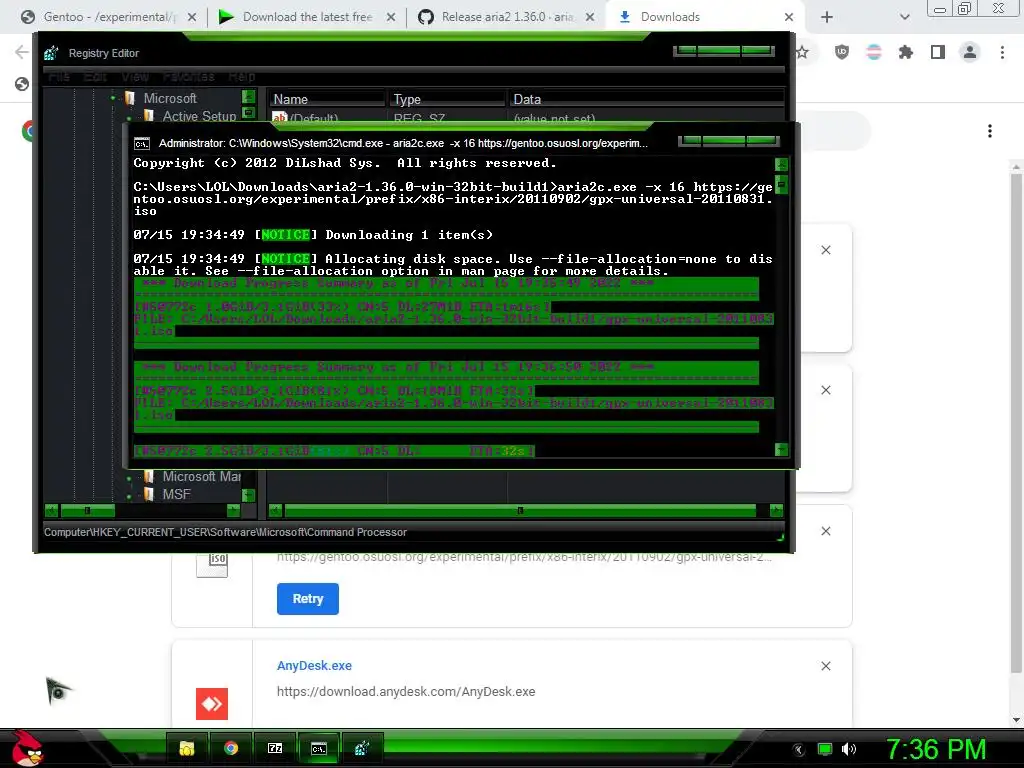Screen dimensions: 1024x768
Task: Open Registry Editor Help menu
Action: click(x=242, y=76)
